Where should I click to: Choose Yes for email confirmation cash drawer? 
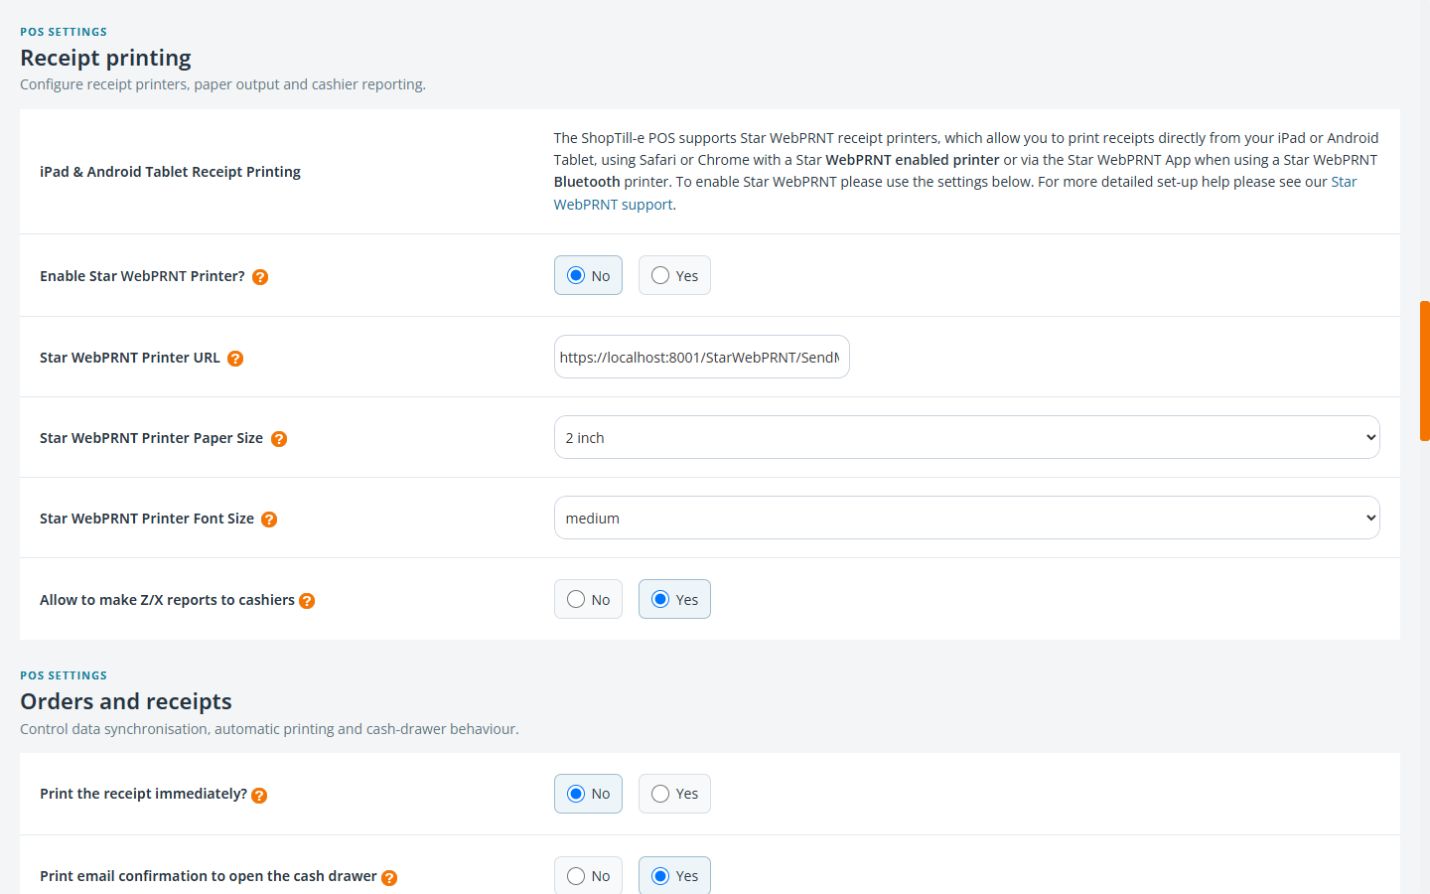pos(674,875)
